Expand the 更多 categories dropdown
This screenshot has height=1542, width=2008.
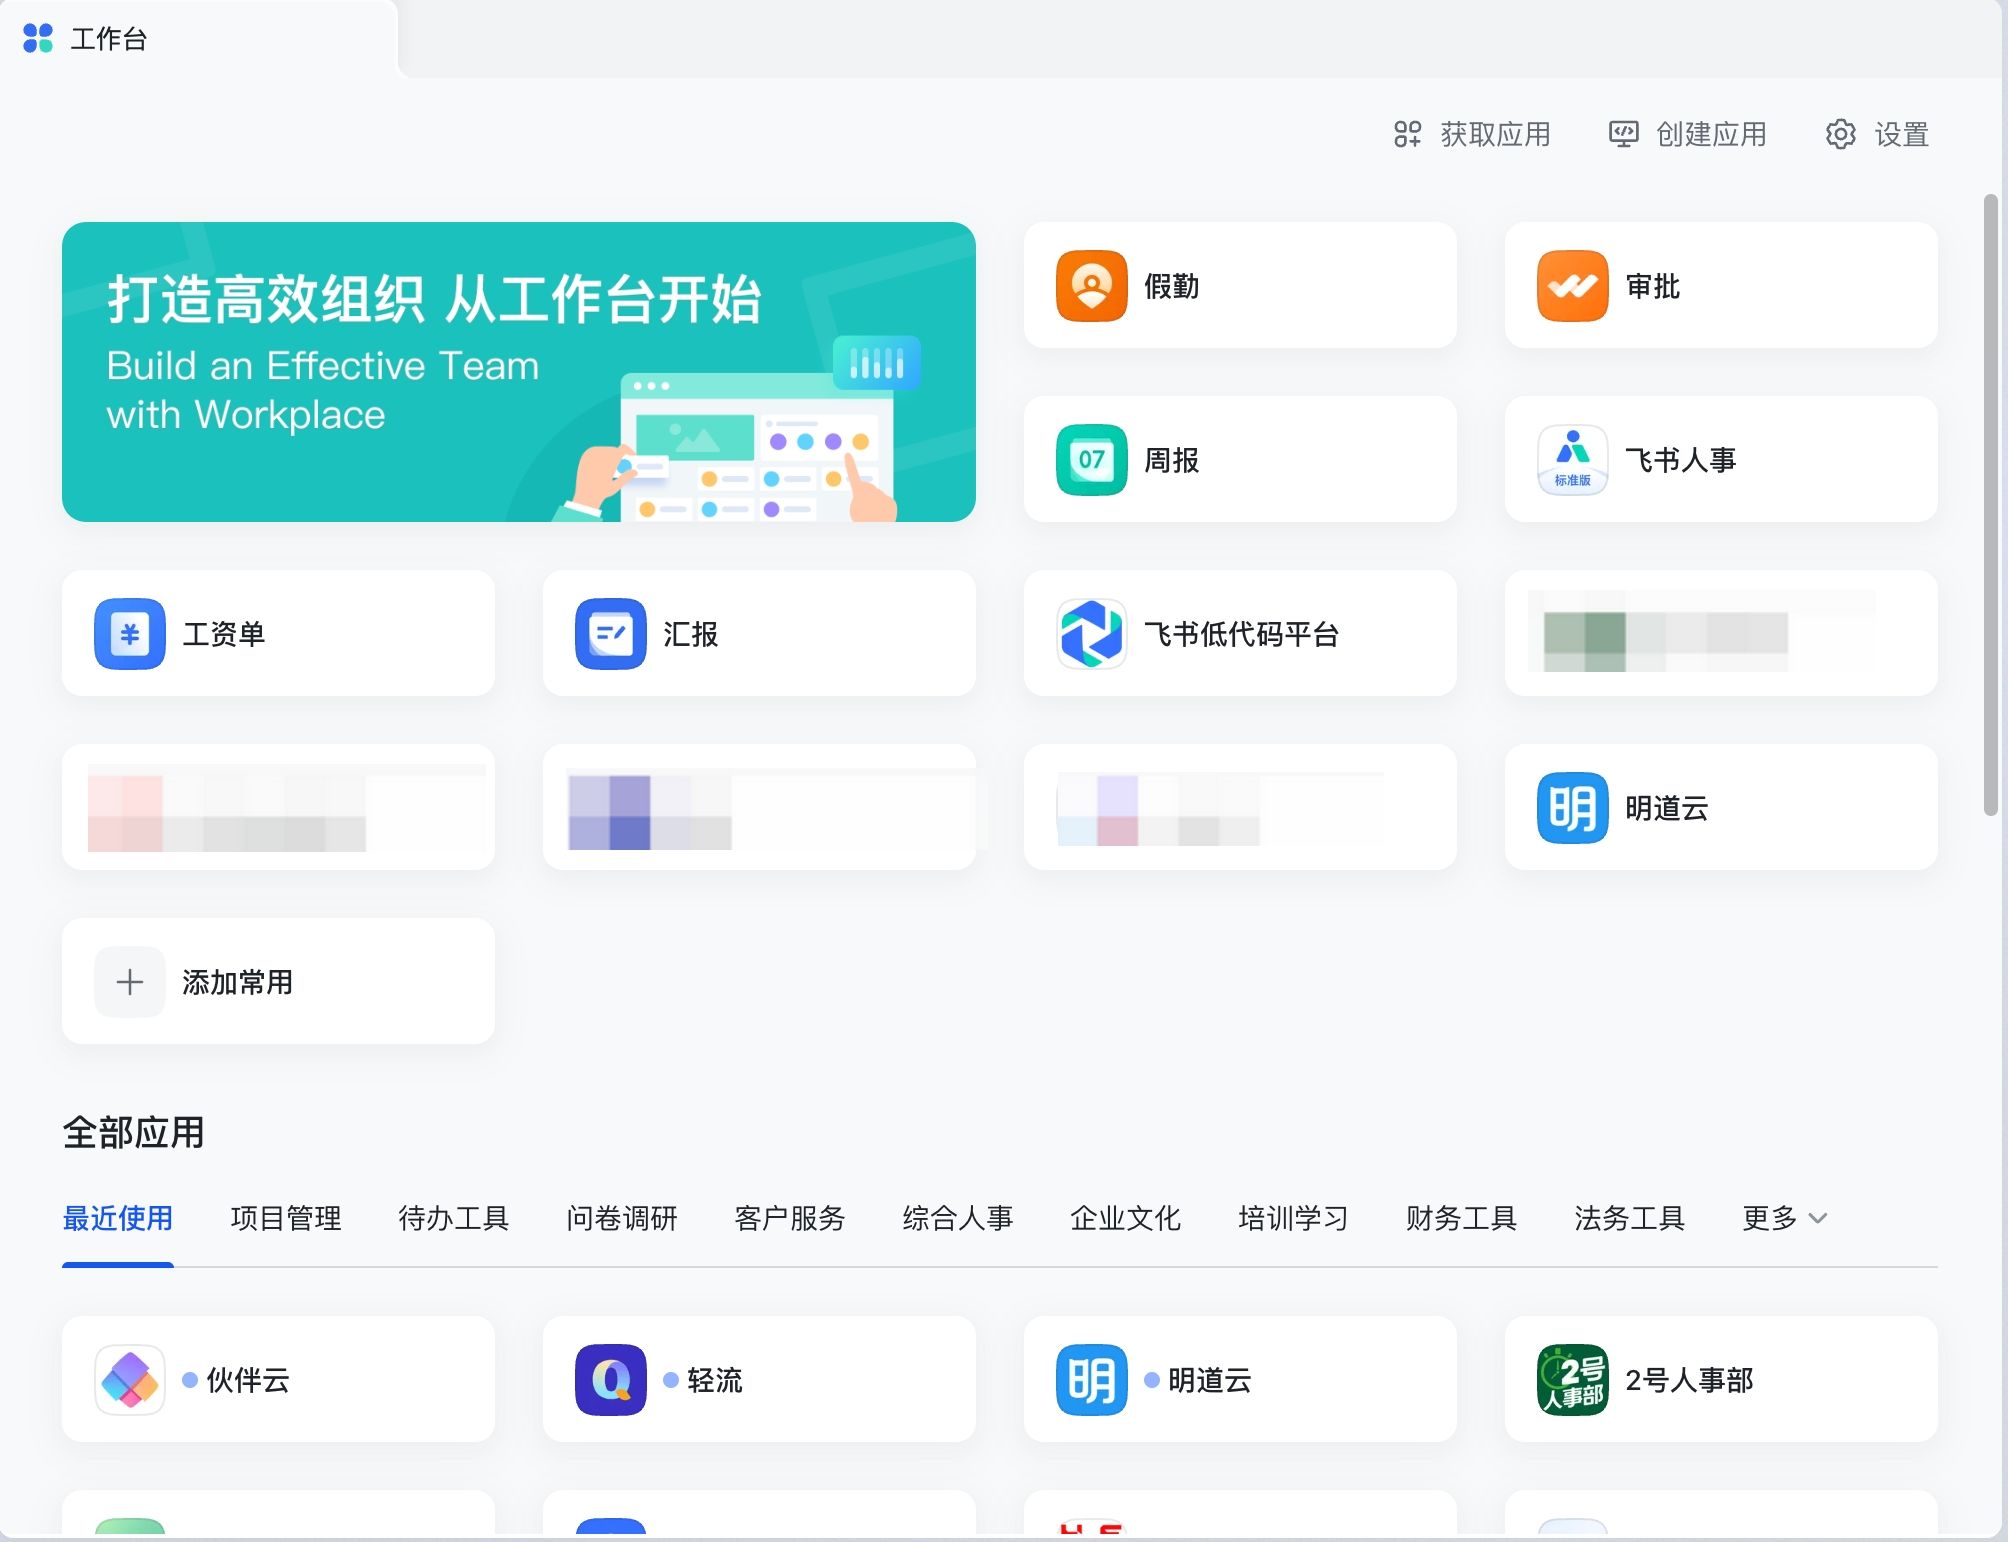pos(1784,1218)
